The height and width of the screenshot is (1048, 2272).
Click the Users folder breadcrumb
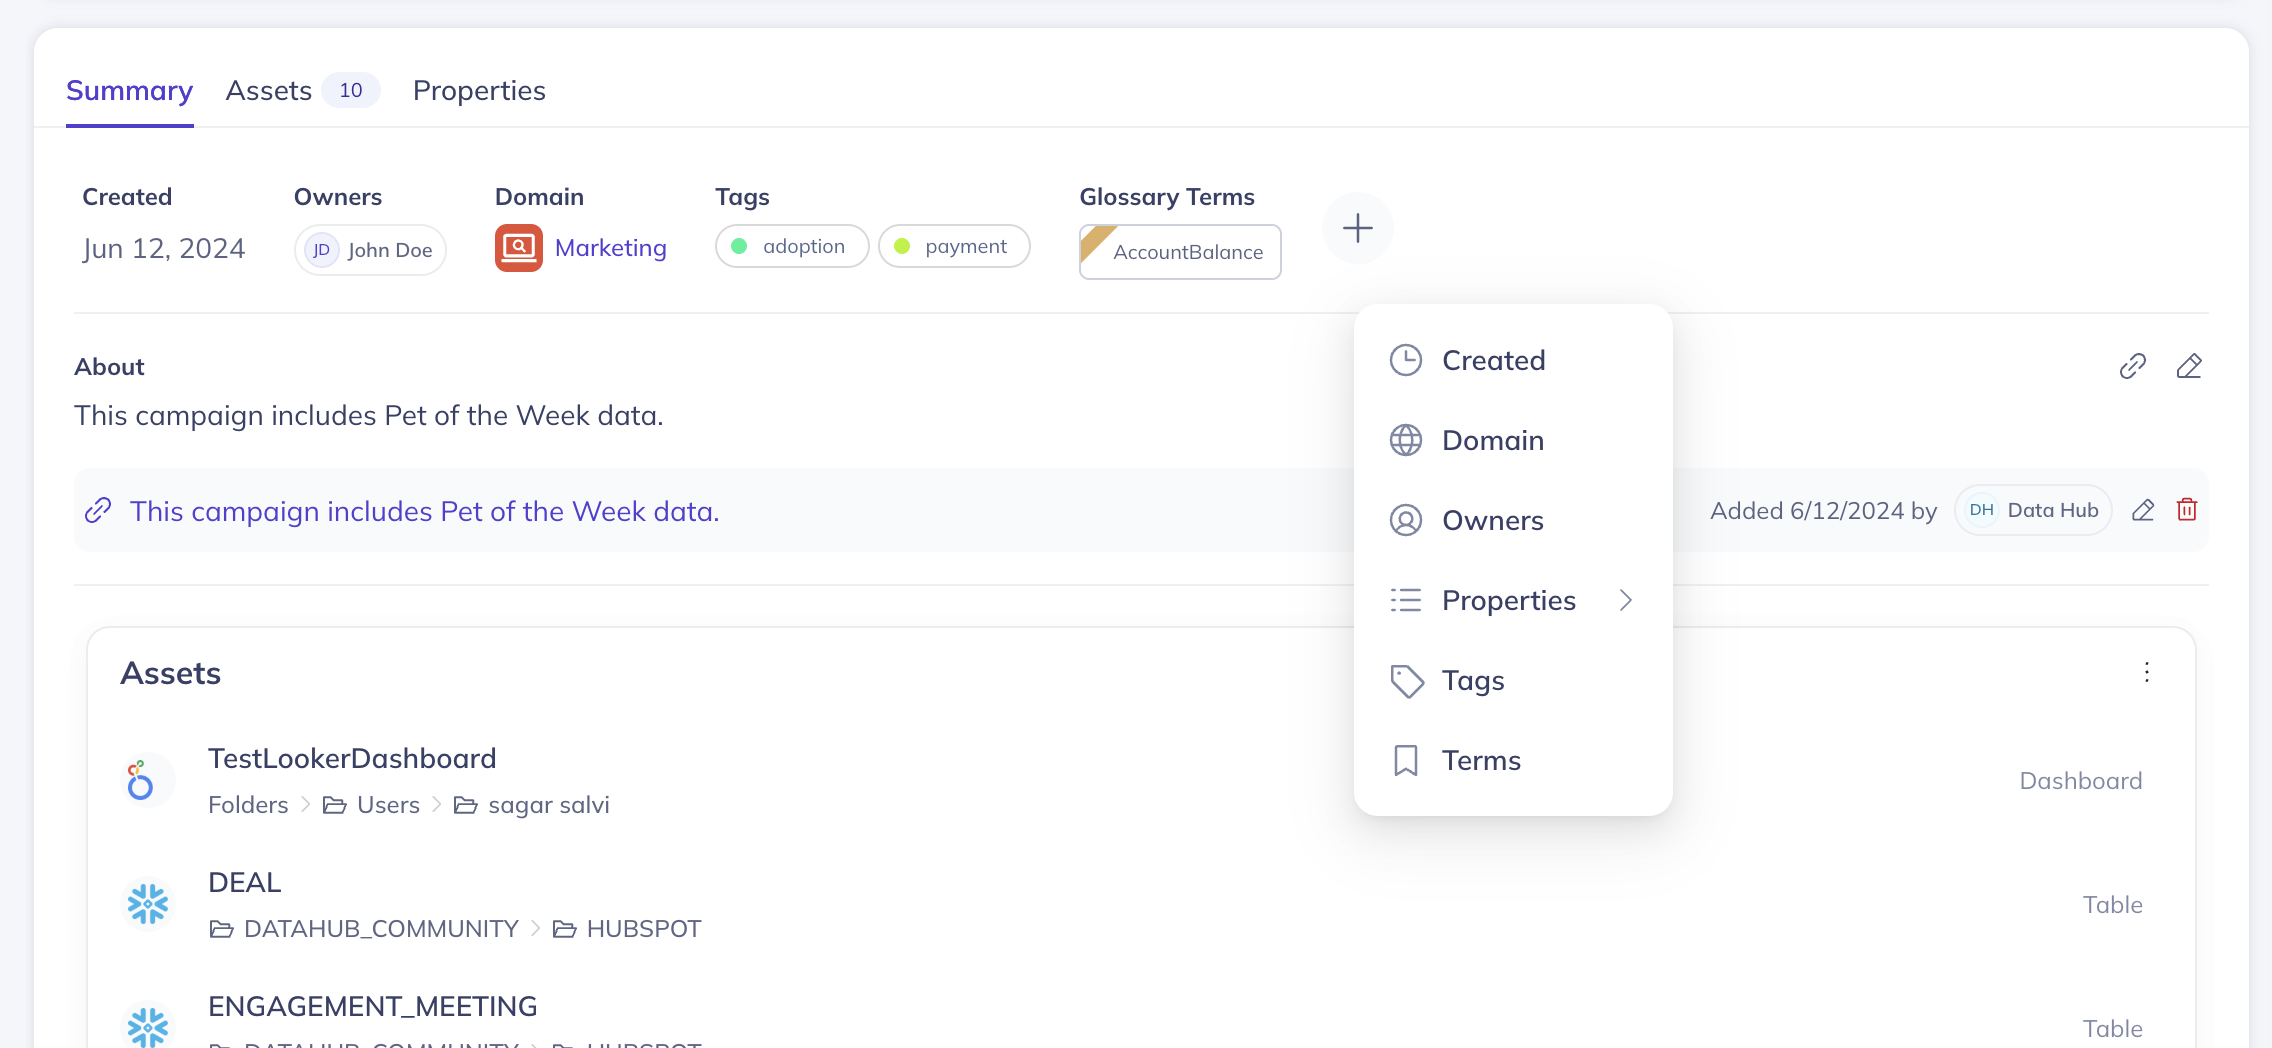click(x=388, y=805)
